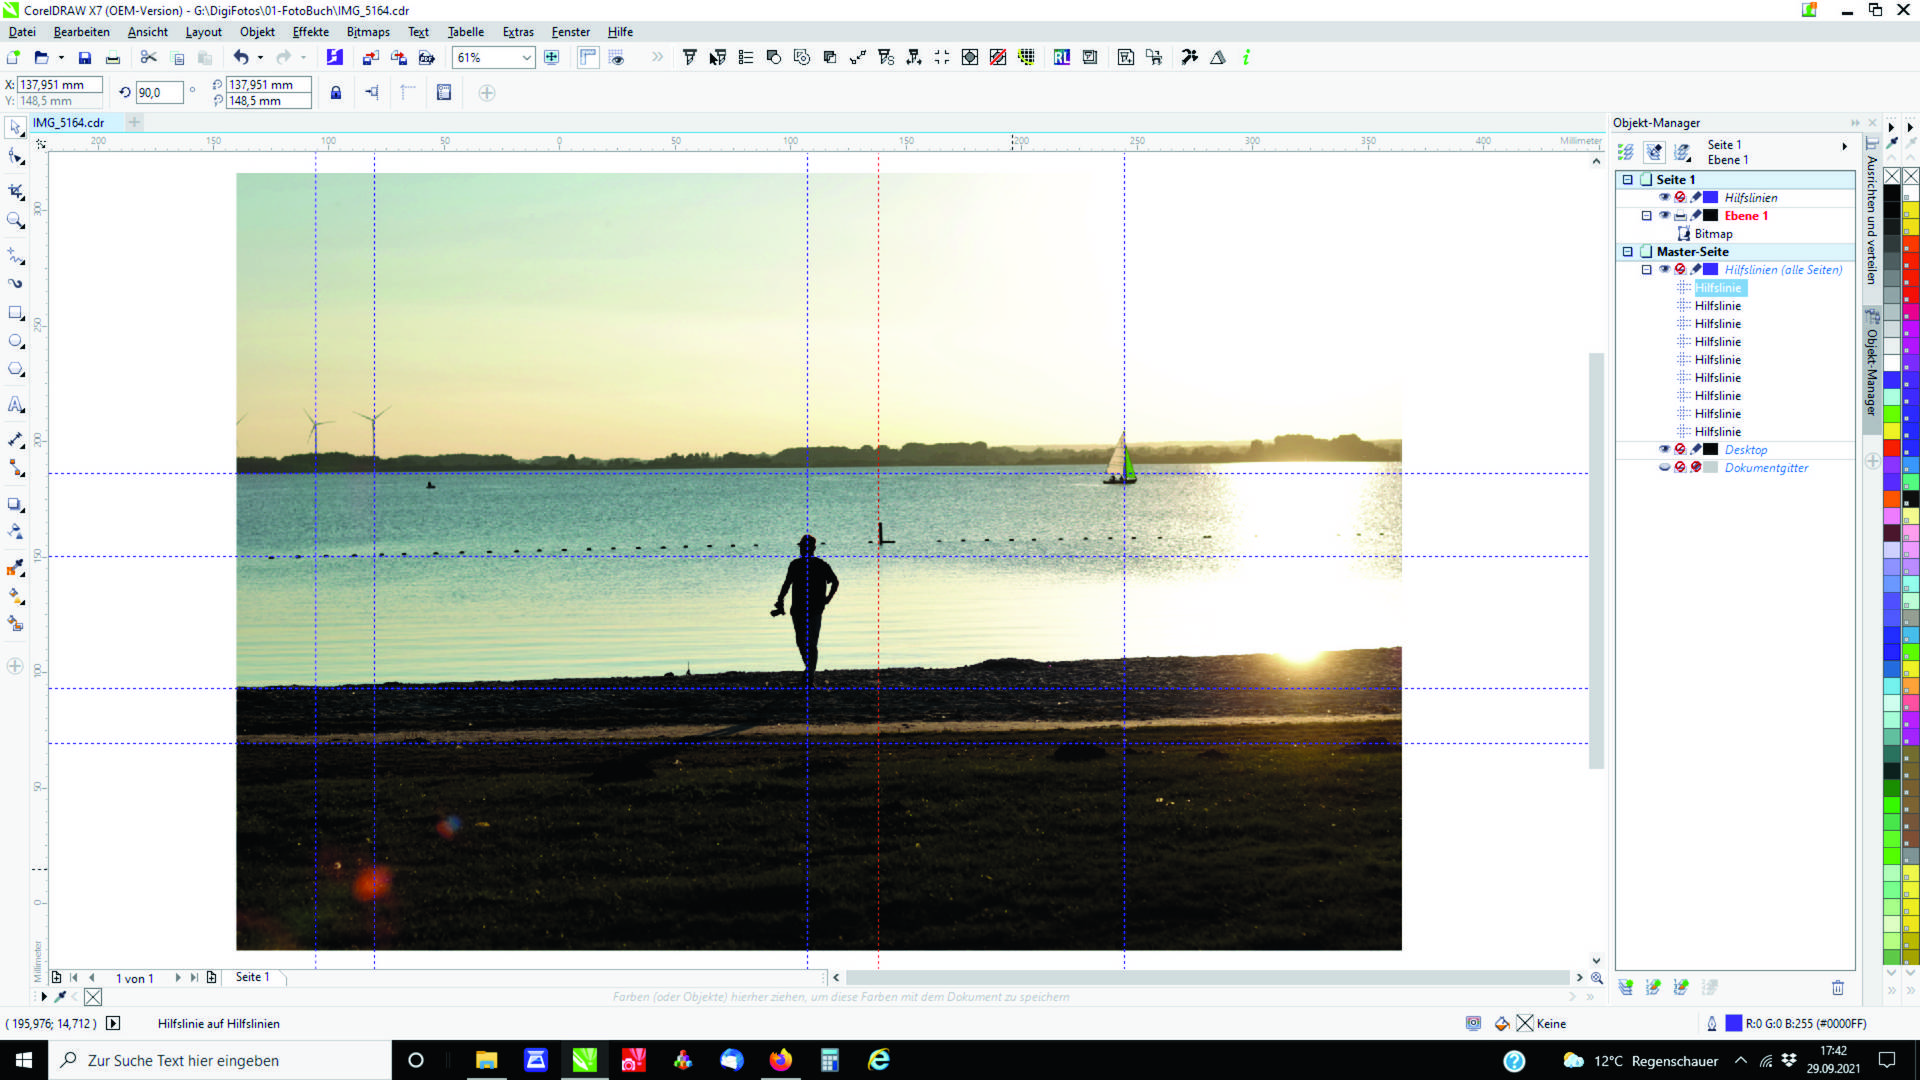Viewport: 1920px width, 1080px height.
Task: Toggle visibility eye of Desktop layer
Action: (1665, 450)
